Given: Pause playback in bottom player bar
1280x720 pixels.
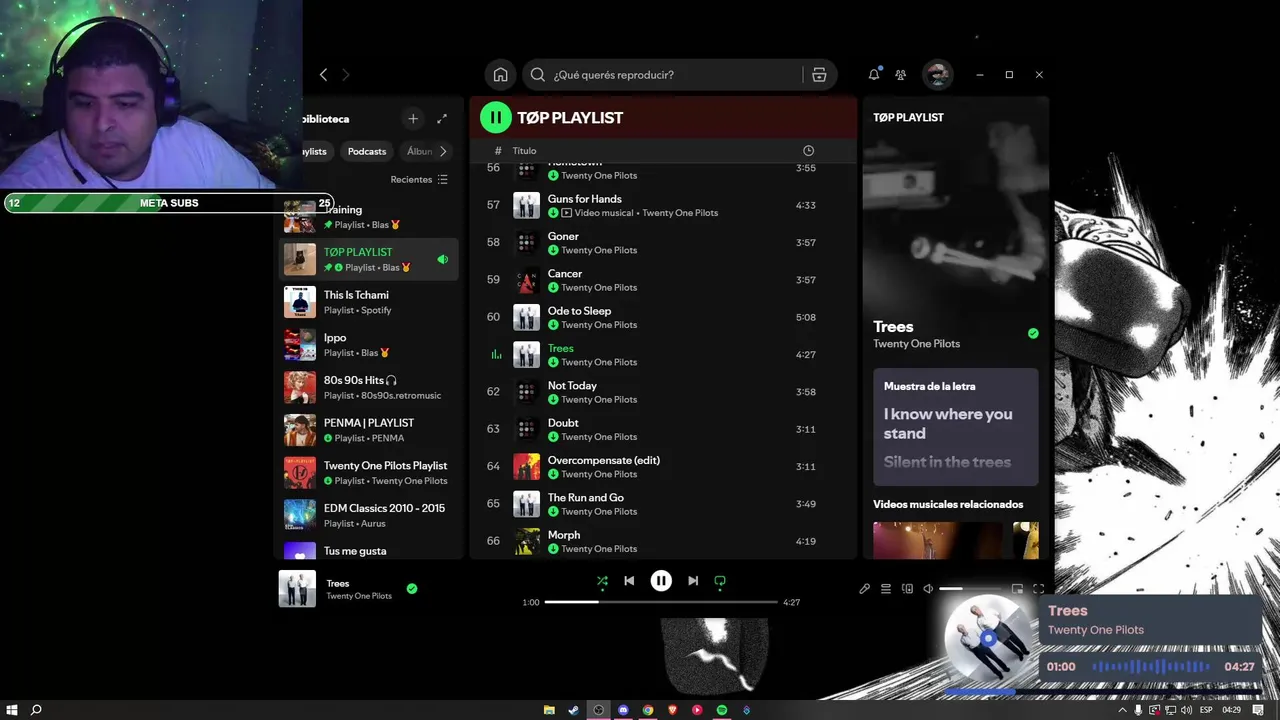Looking at the screenshot, I should click(661, 581).
